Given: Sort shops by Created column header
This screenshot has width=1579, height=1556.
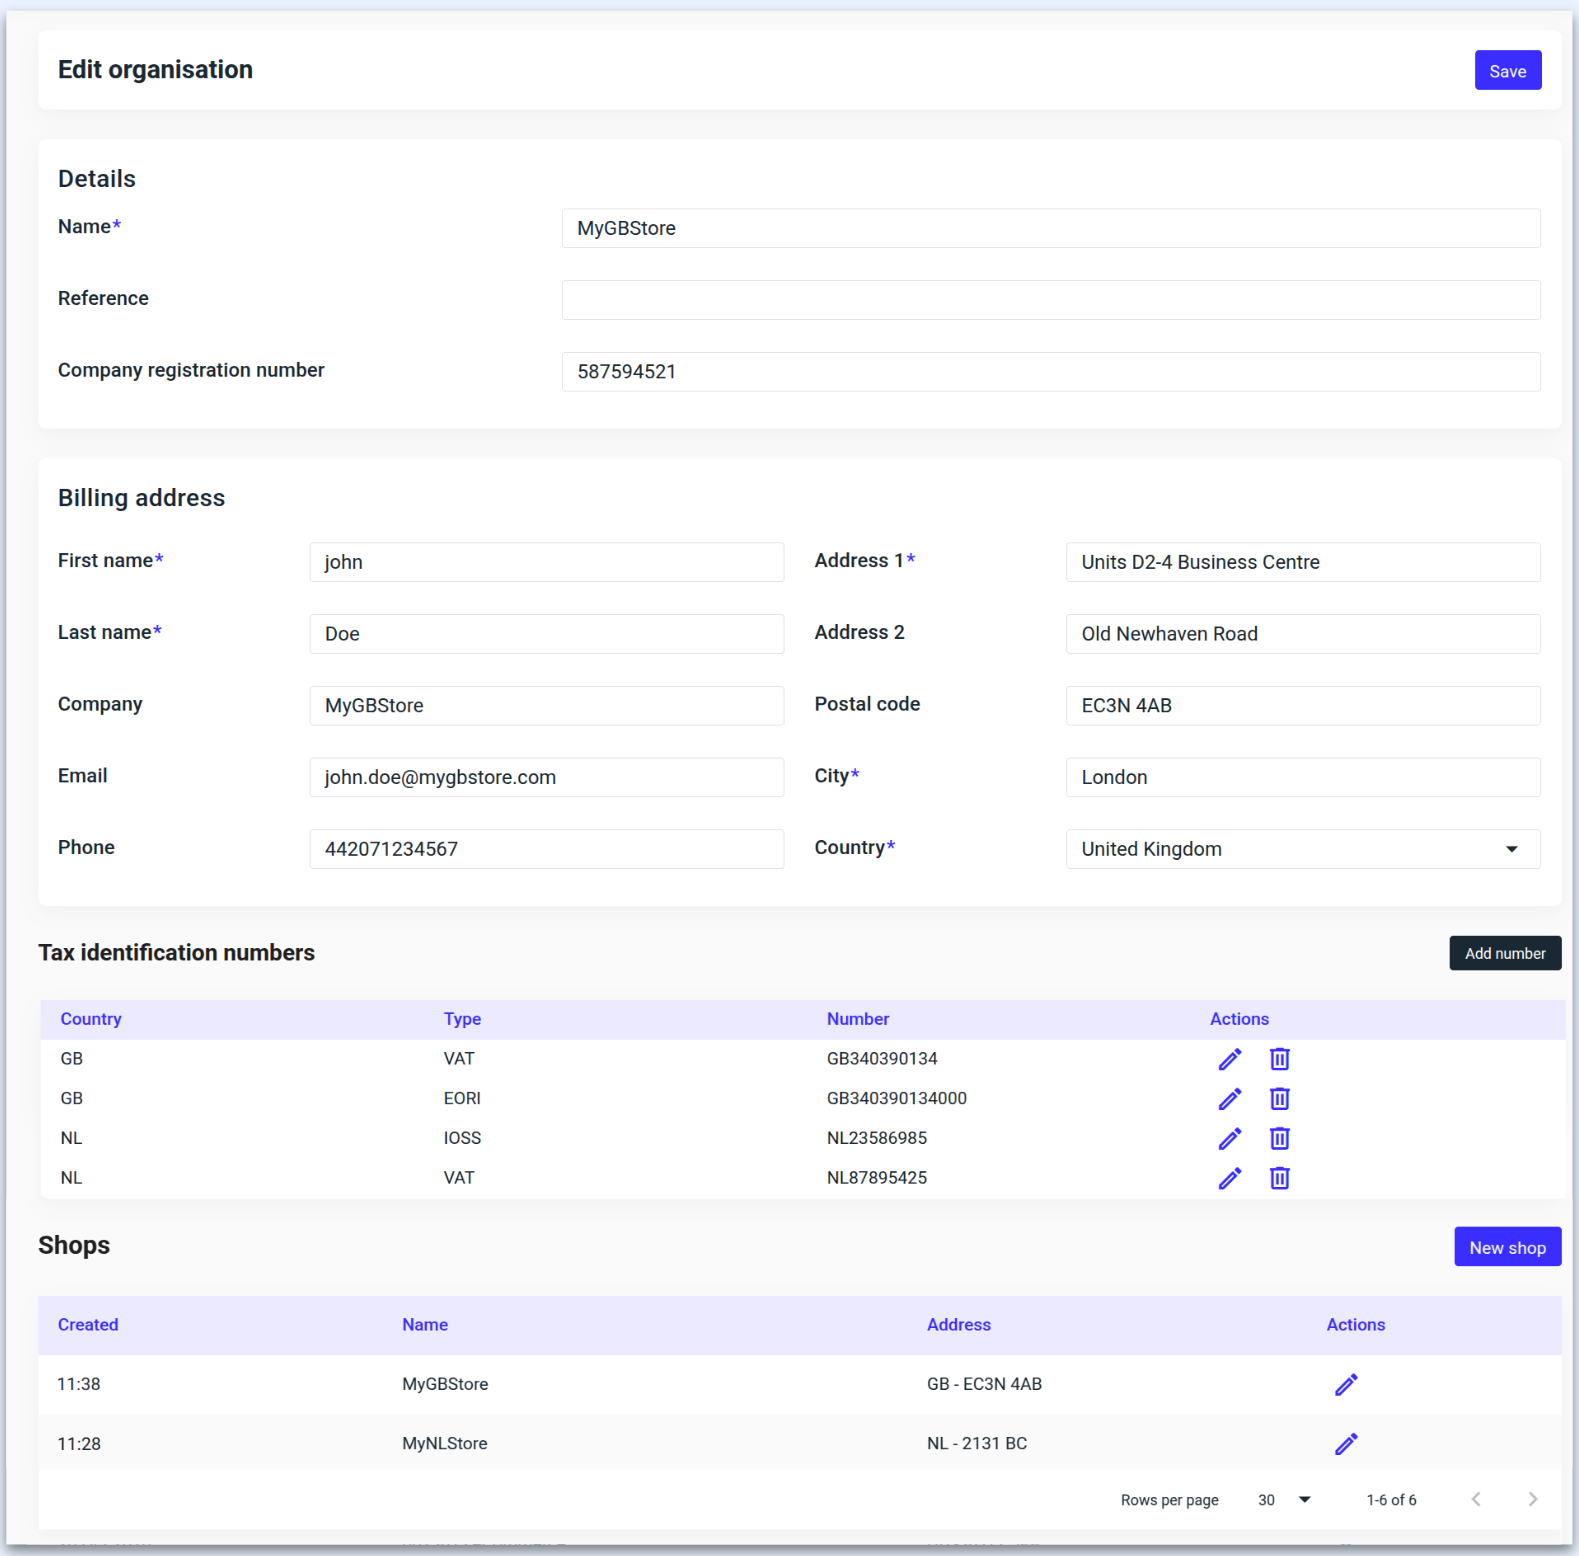Looking at the screenshot, I should (88, 1325).
